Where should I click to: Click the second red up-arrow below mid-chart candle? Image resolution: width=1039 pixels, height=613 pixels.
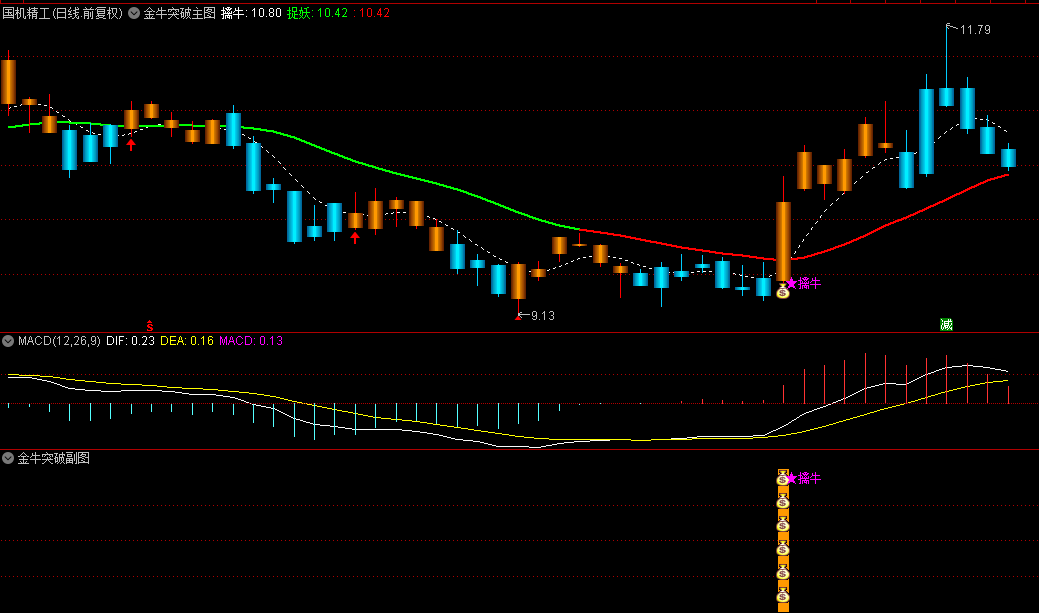point(355,237)
